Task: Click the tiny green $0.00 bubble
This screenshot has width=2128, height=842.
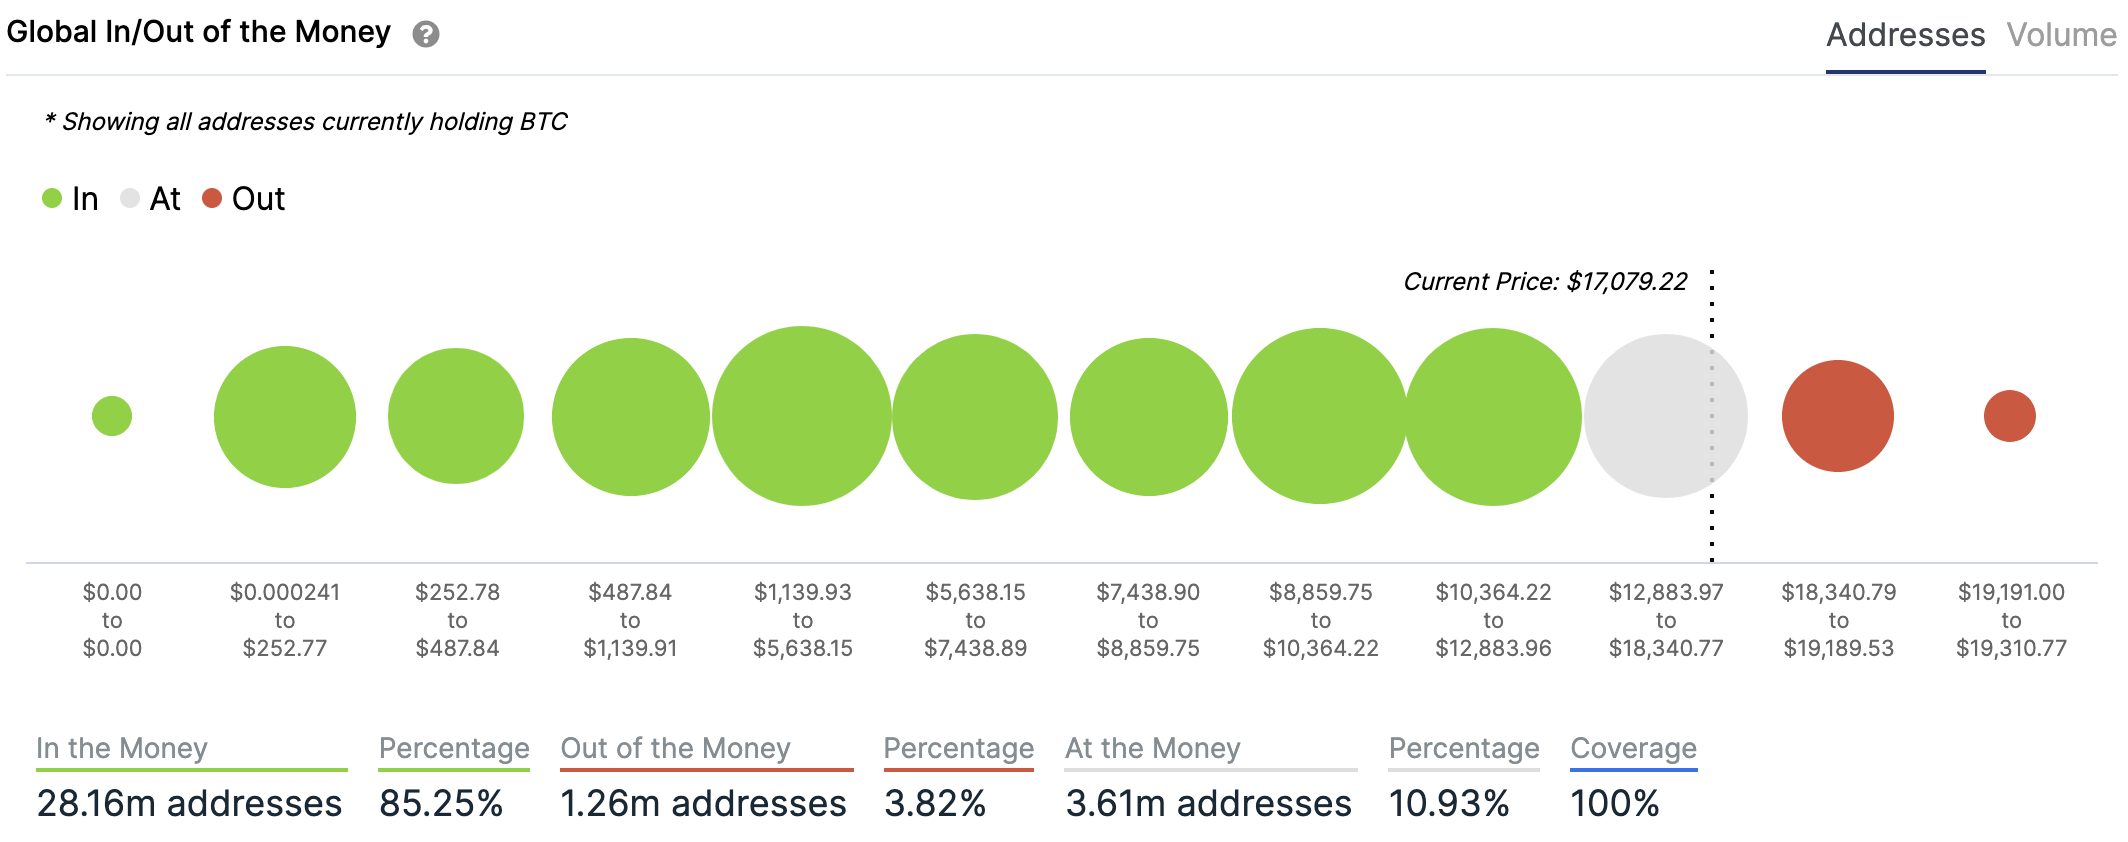Action: (112, 416)
